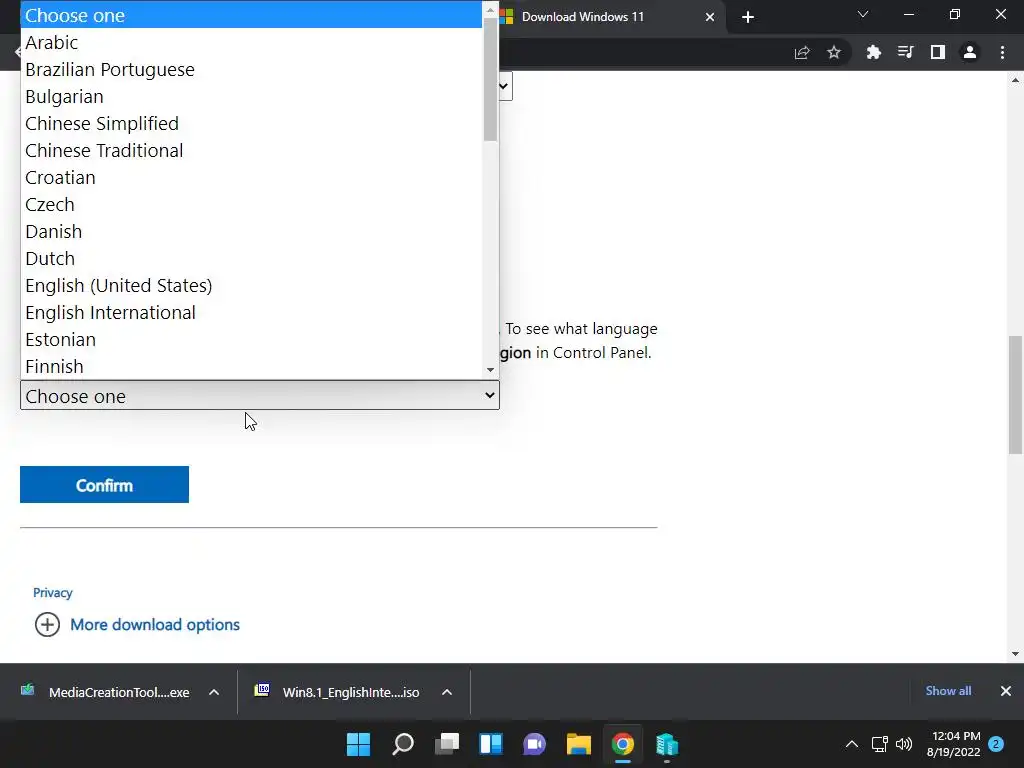Expand MediaCreationTool download options chevron

coord(214,692)
